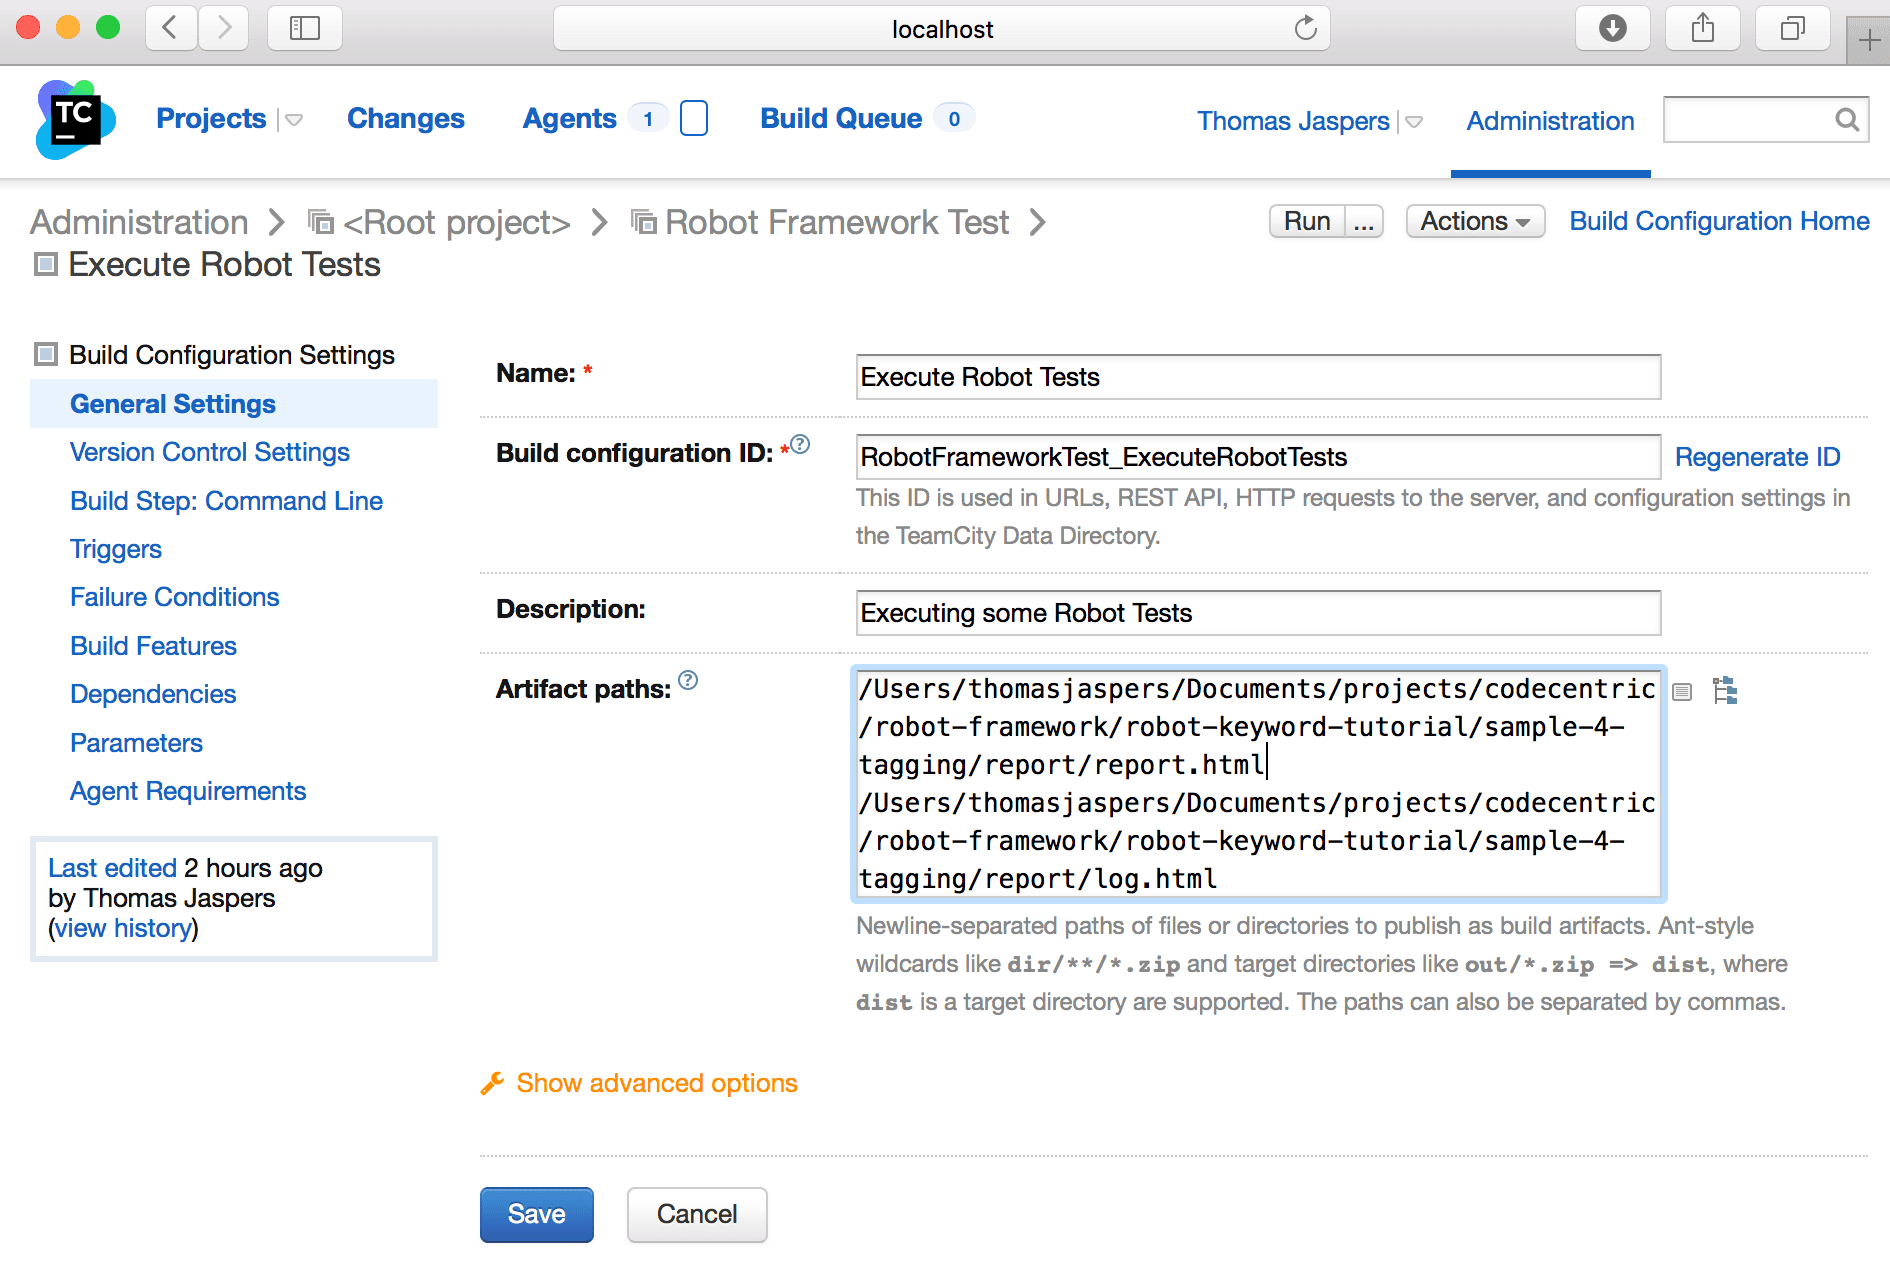Click the Regenerate ID link
1890x1272 pixels.
1757,457
